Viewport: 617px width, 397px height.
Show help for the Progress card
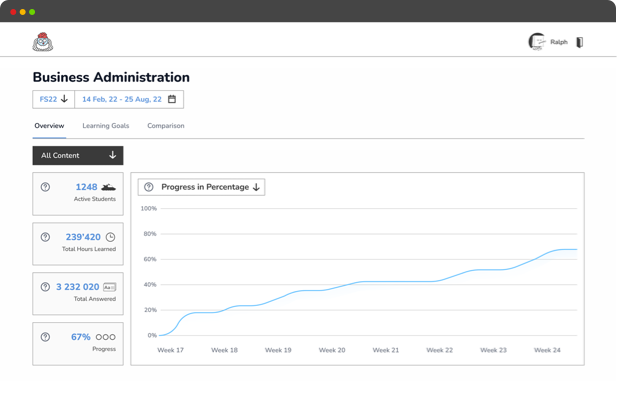45,337
